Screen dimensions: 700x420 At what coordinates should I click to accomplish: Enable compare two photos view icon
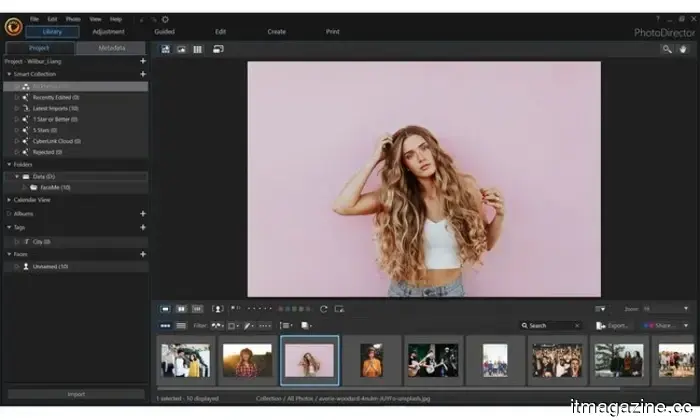coord(181,309)
